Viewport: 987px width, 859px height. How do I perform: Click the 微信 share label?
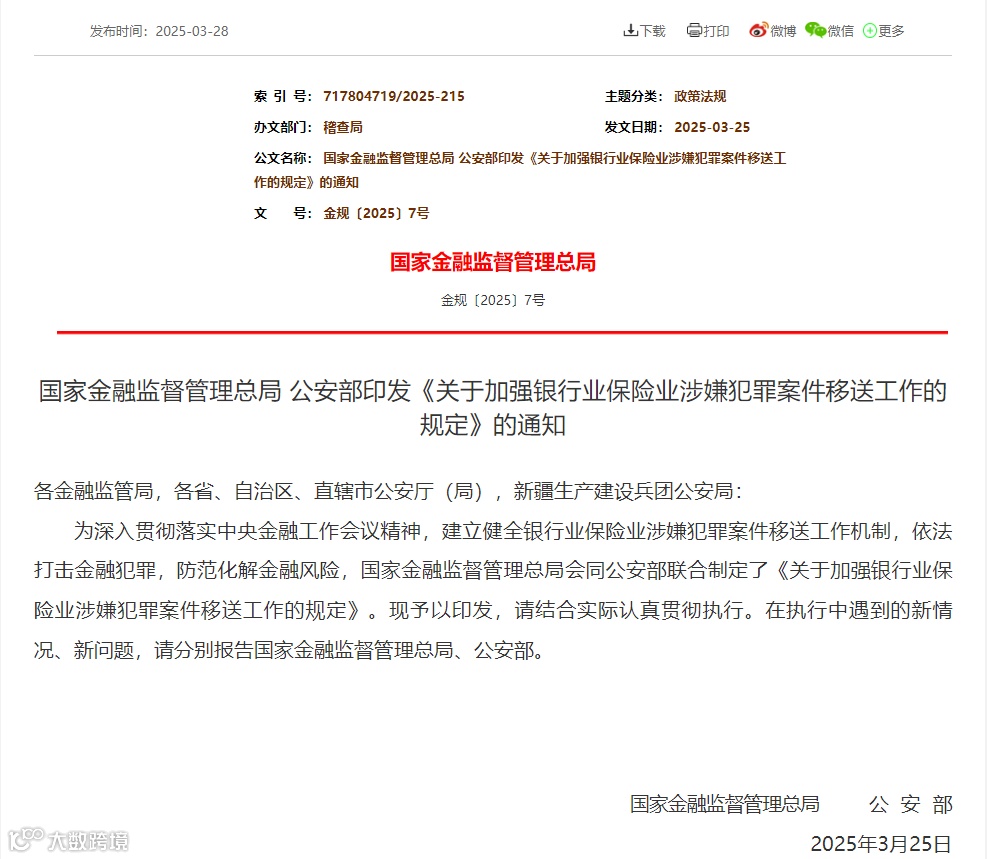(840, 31)
